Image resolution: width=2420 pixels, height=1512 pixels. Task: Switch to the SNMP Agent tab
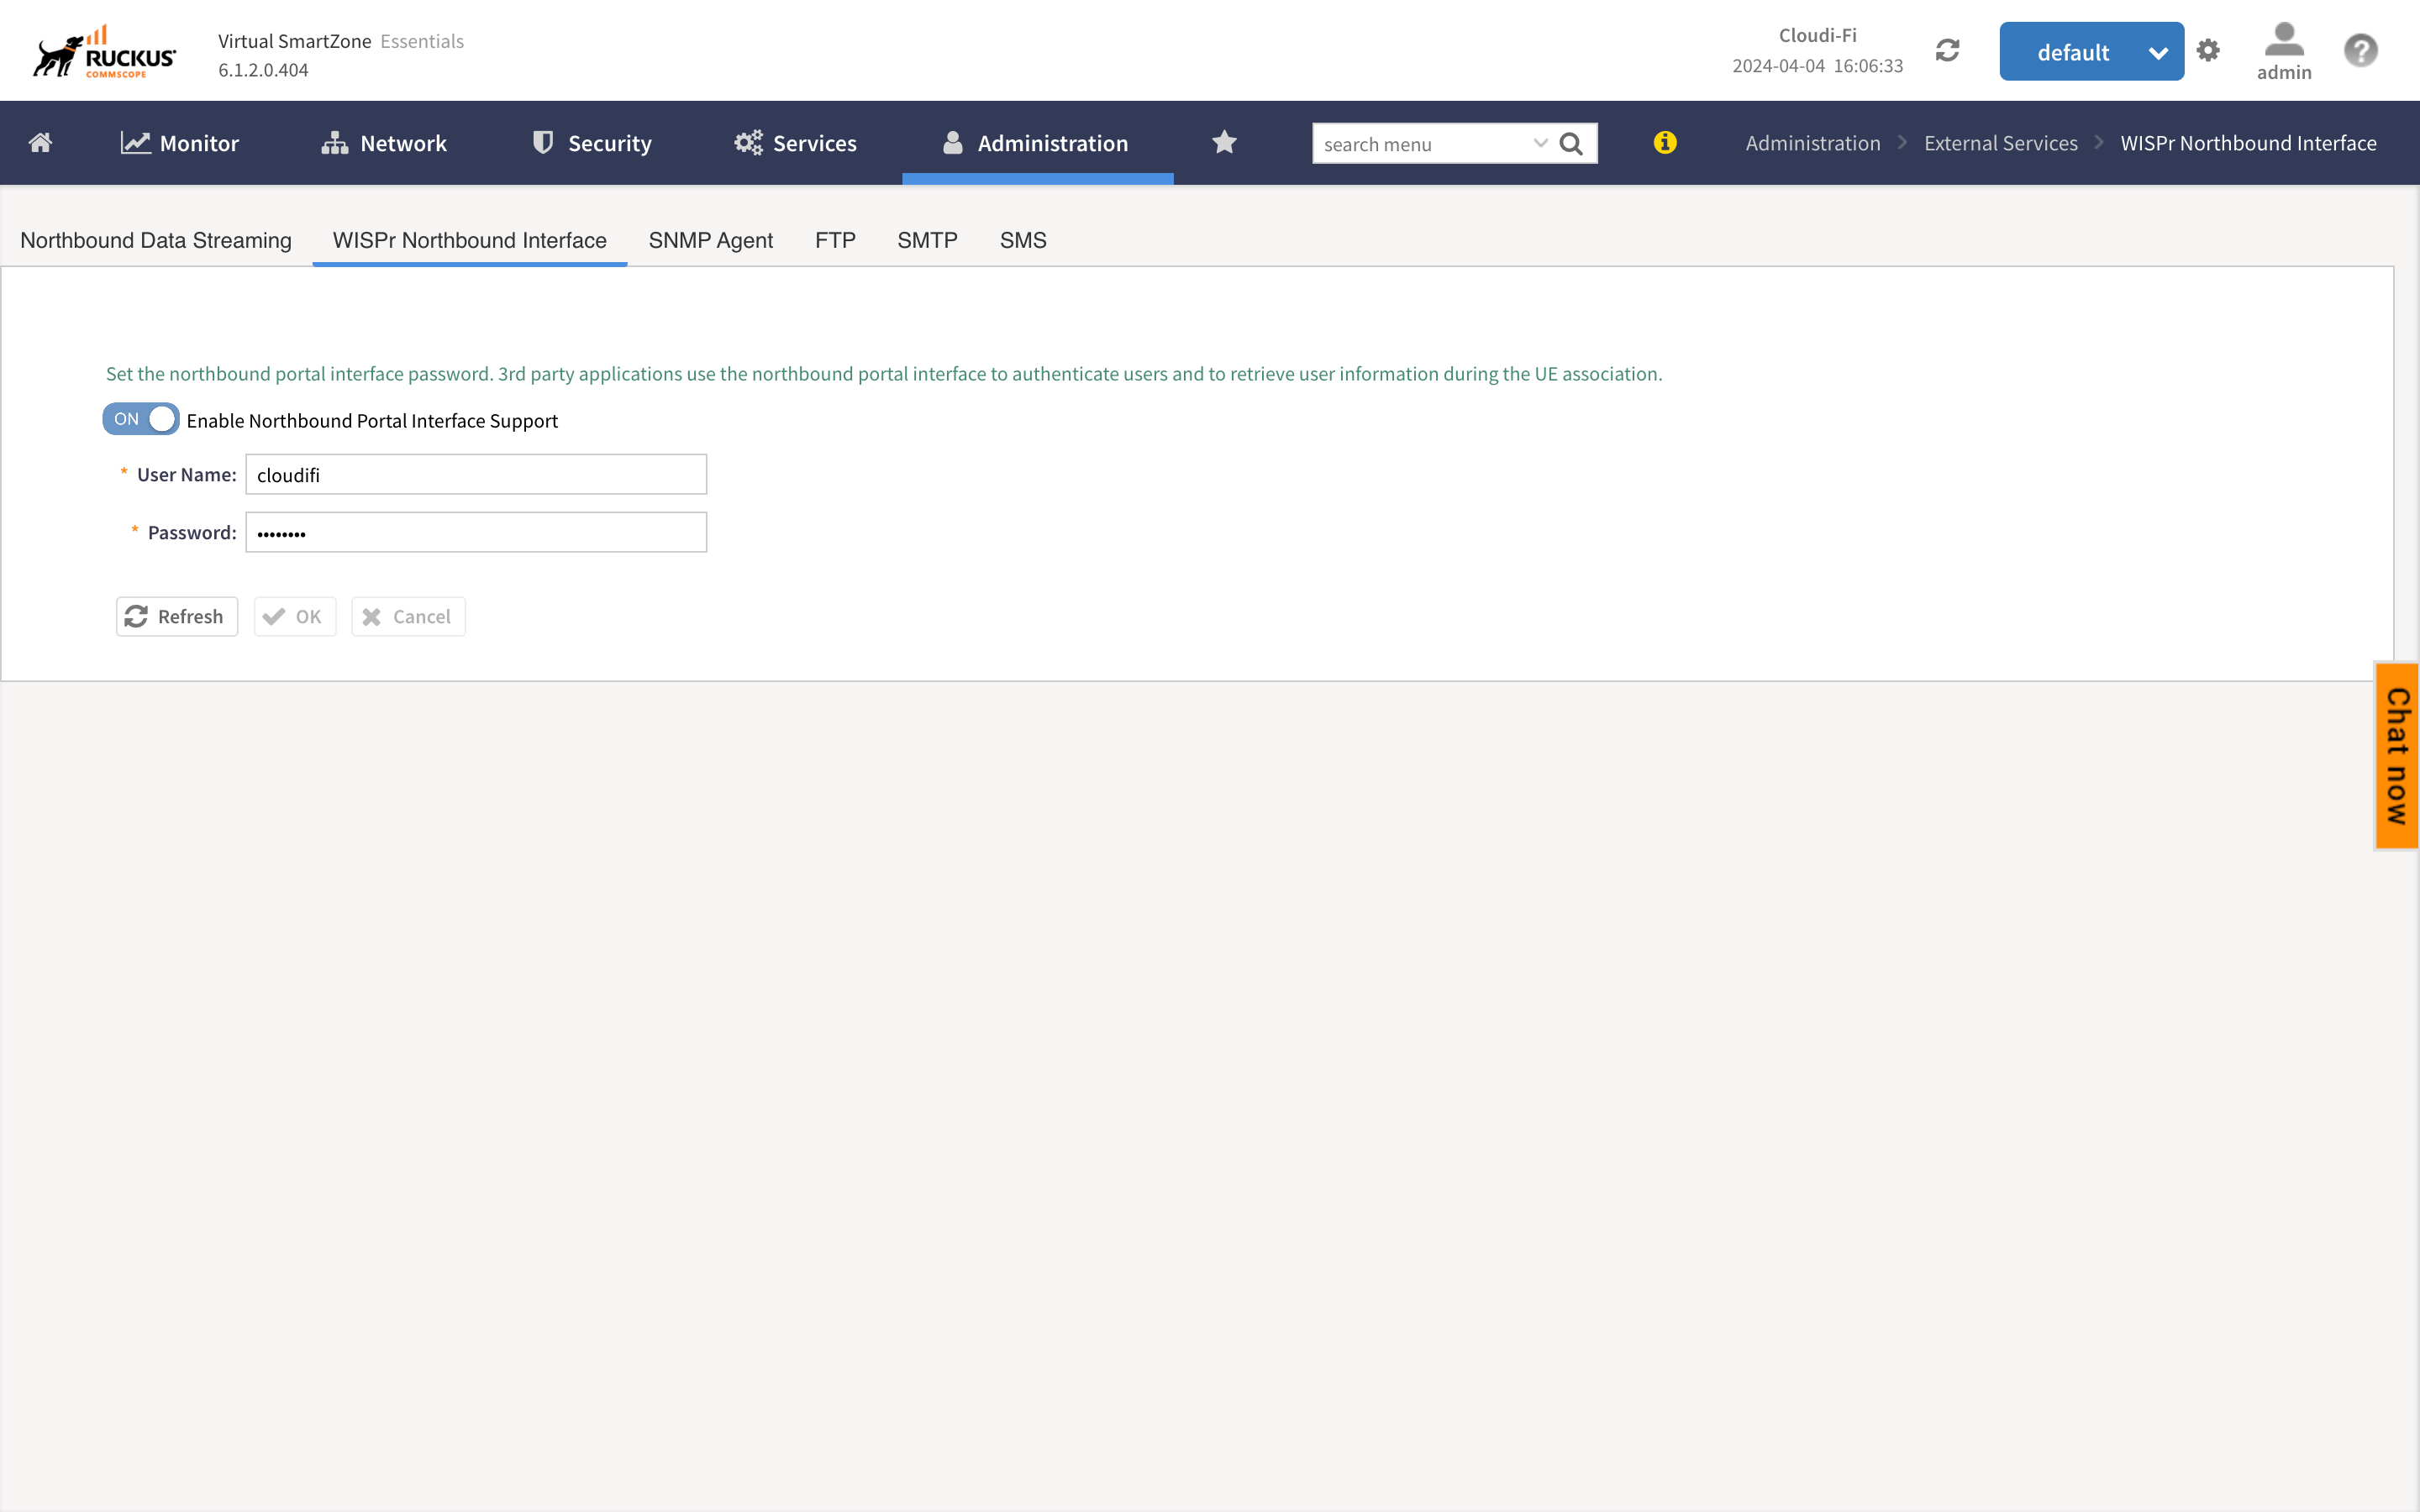click(710, 240)
